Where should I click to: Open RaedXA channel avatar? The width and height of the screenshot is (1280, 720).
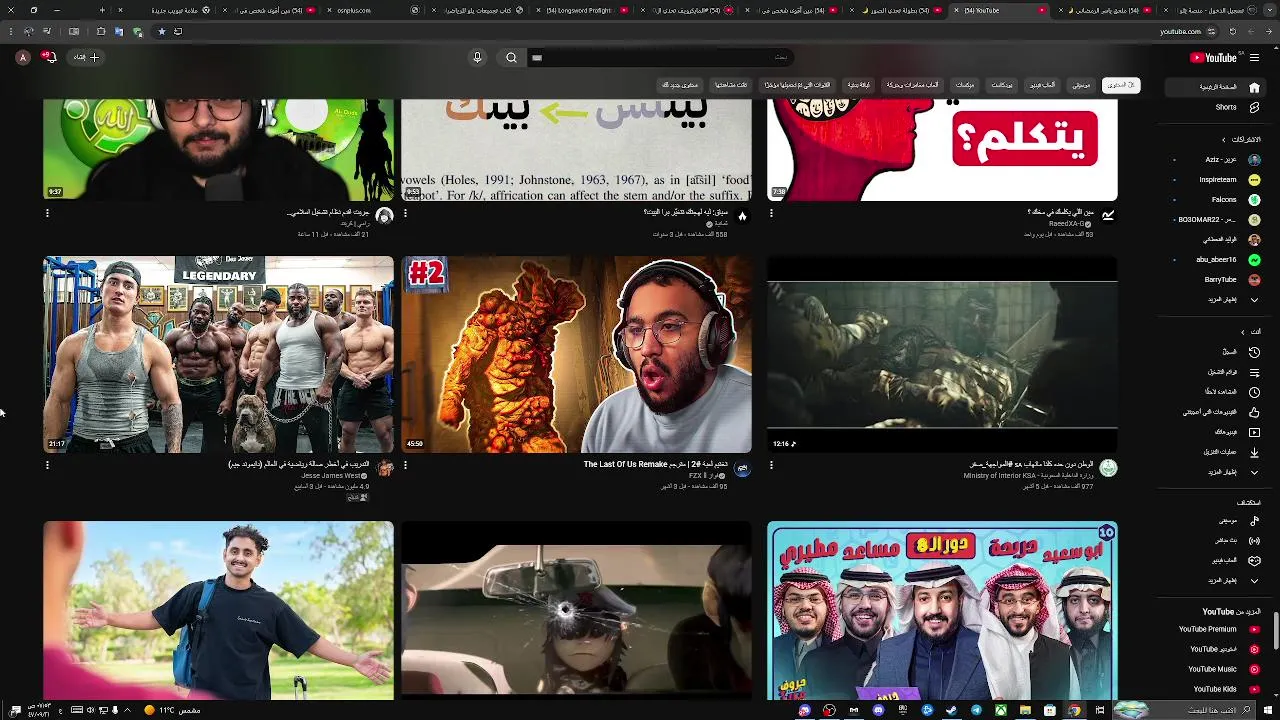tap(1108, 216)
